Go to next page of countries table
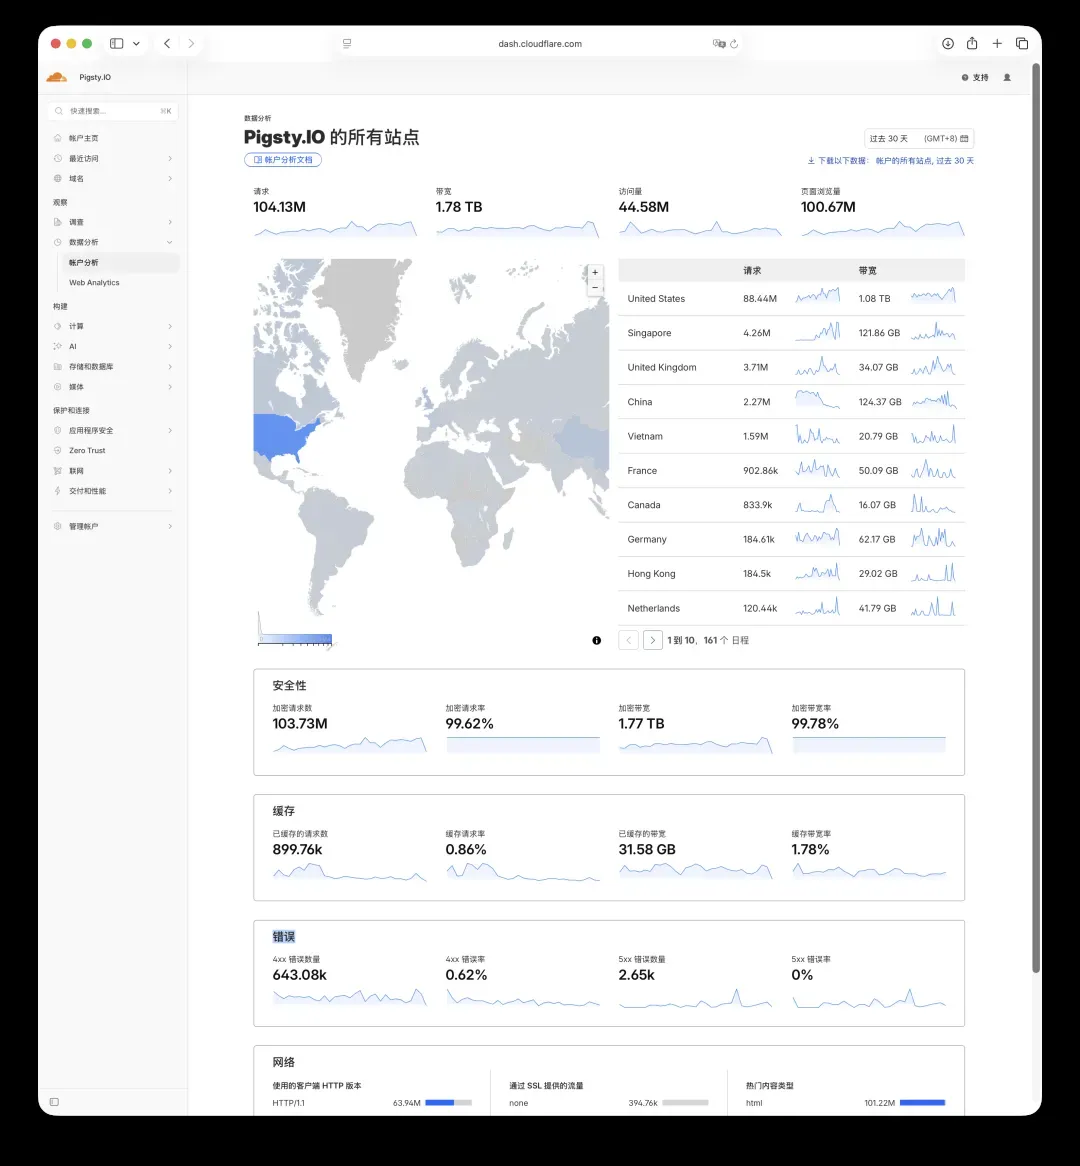 [x=652, y=640]
